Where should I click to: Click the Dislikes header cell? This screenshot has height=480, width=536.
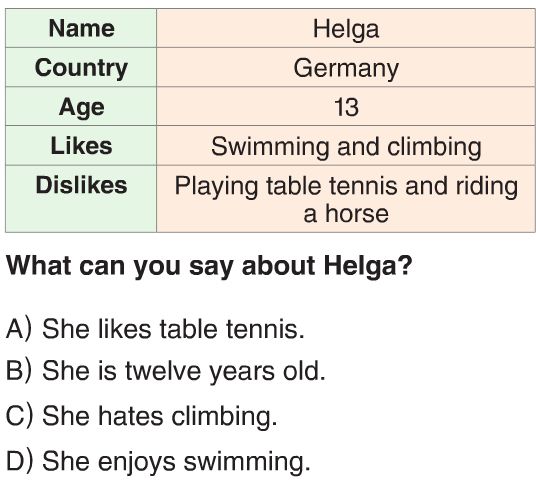(81, 199)
